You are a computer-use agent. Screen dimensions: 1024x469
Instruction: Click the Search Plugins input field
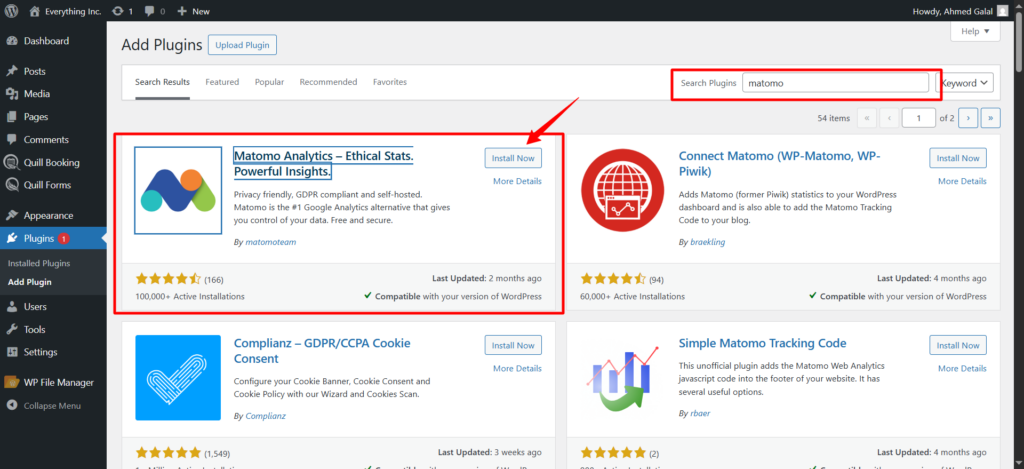835,83
